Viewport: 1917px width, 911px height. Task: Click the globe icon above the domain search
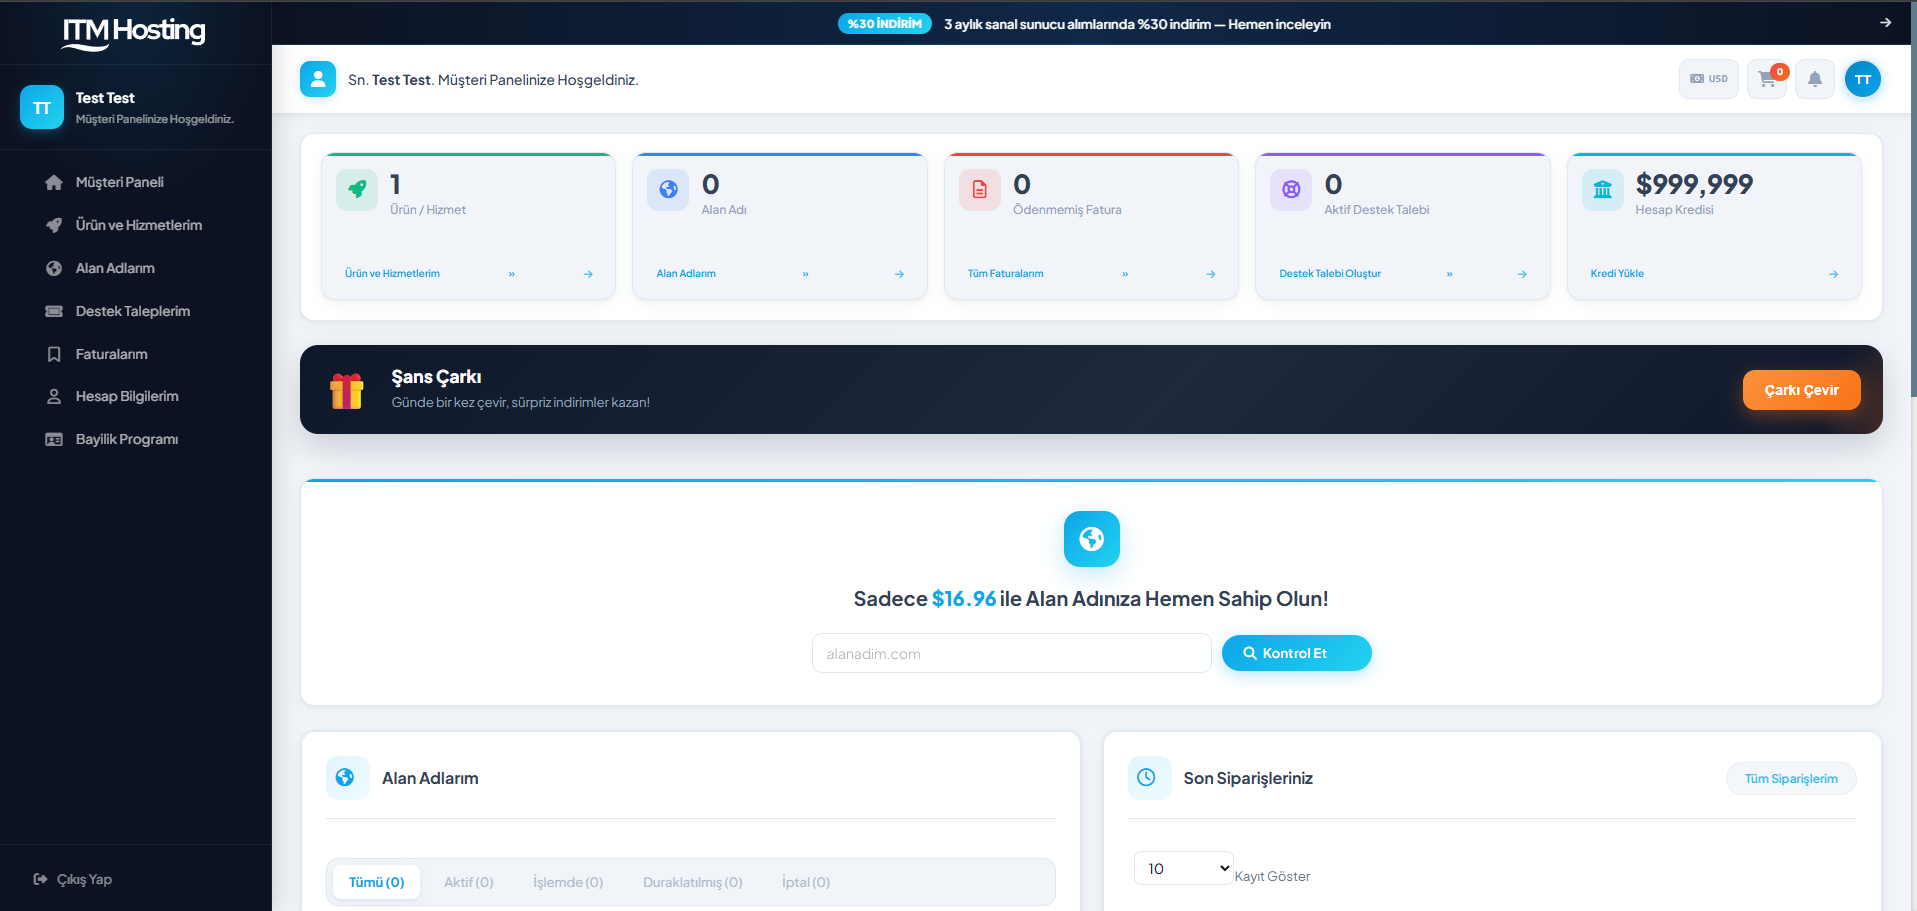tap(1092, 539)
